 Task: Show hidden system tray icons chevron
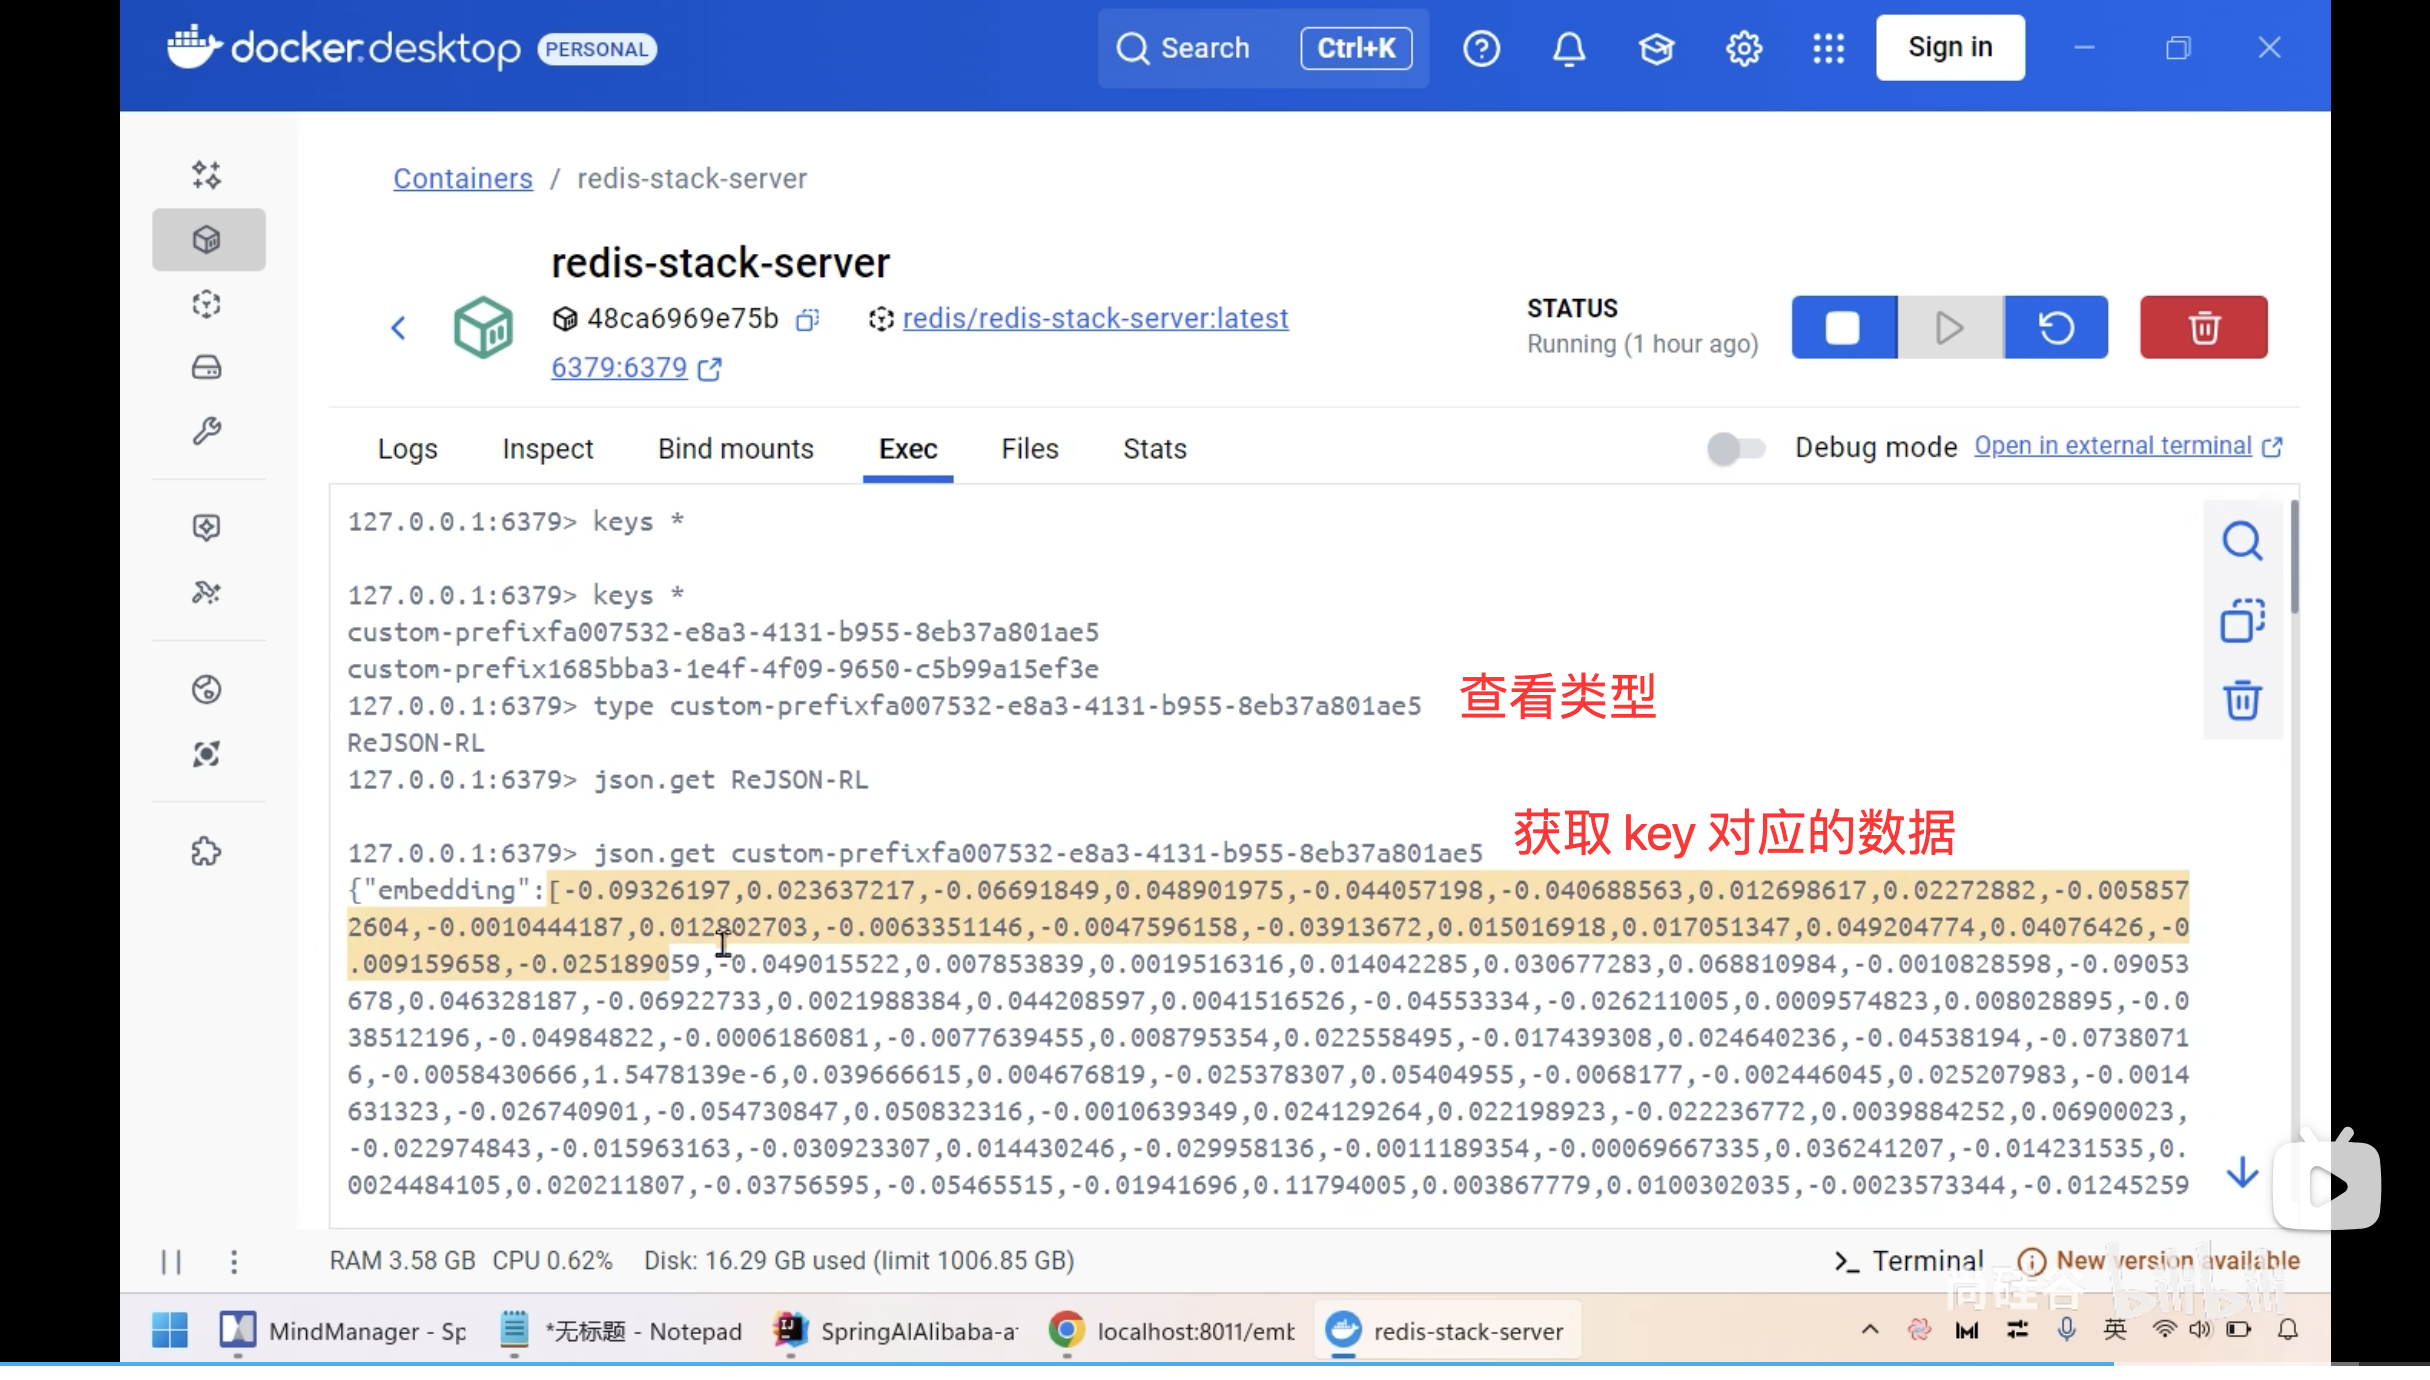coord(1869,1330)
